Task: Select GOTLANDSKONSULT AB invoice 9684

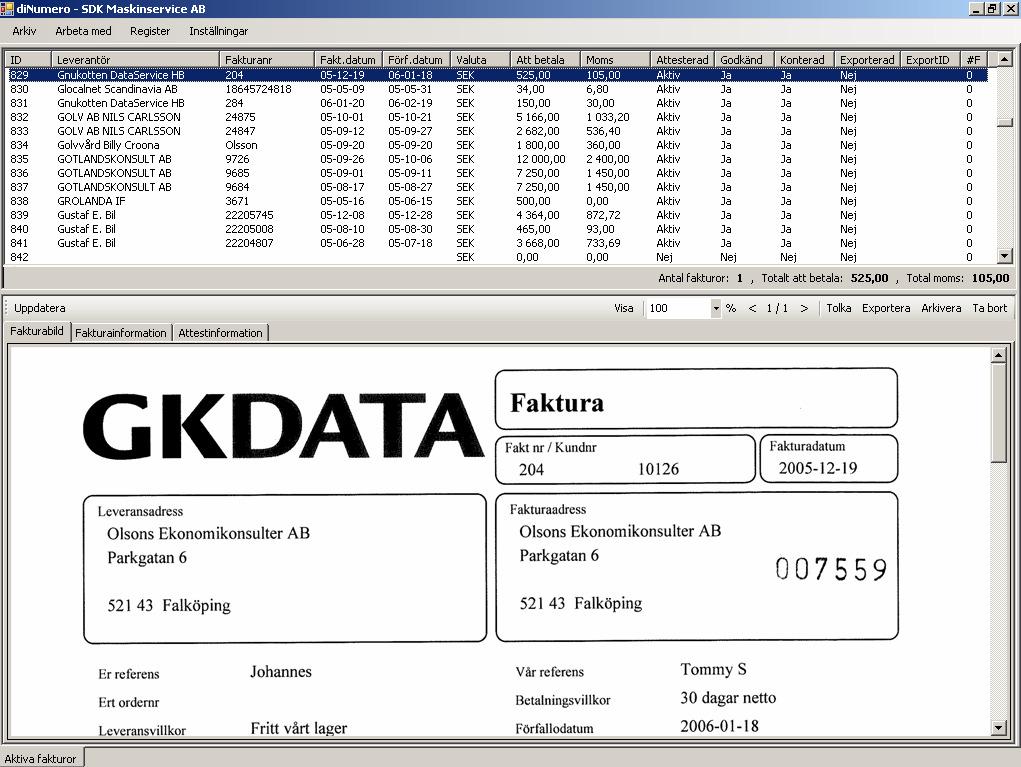Action: pyautogui.click(x=498, y=187)
